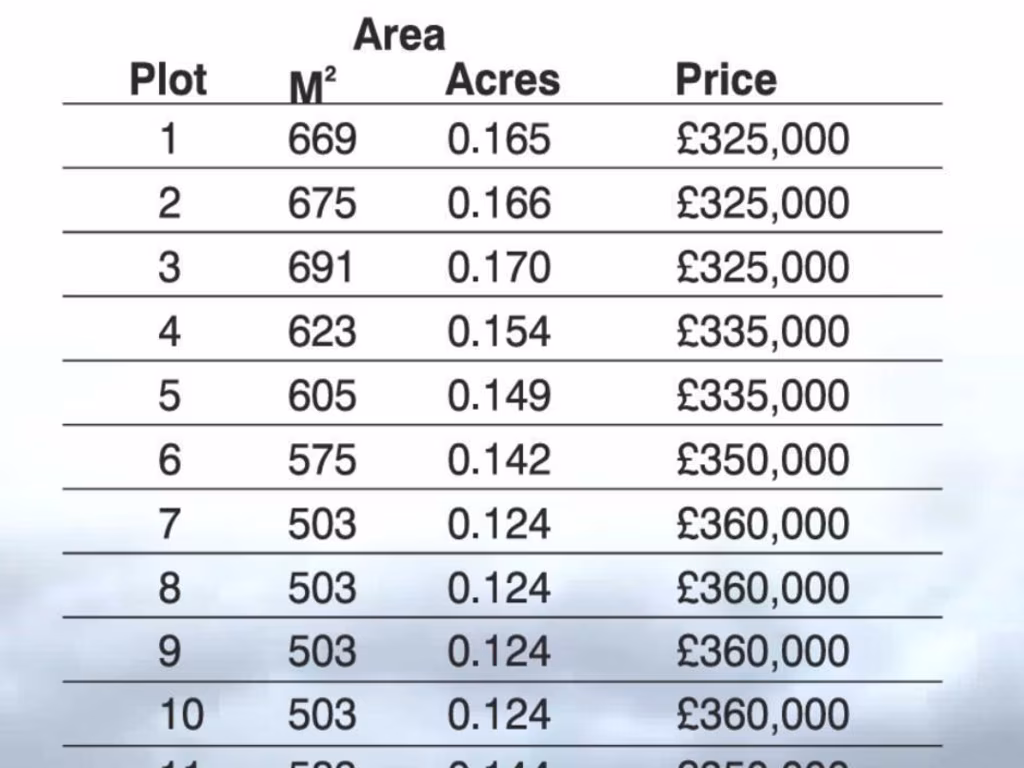Screen dimensions: 1024x768
Task: Click the Price column header
Action: pyautogui.click(x=725, y=80)
